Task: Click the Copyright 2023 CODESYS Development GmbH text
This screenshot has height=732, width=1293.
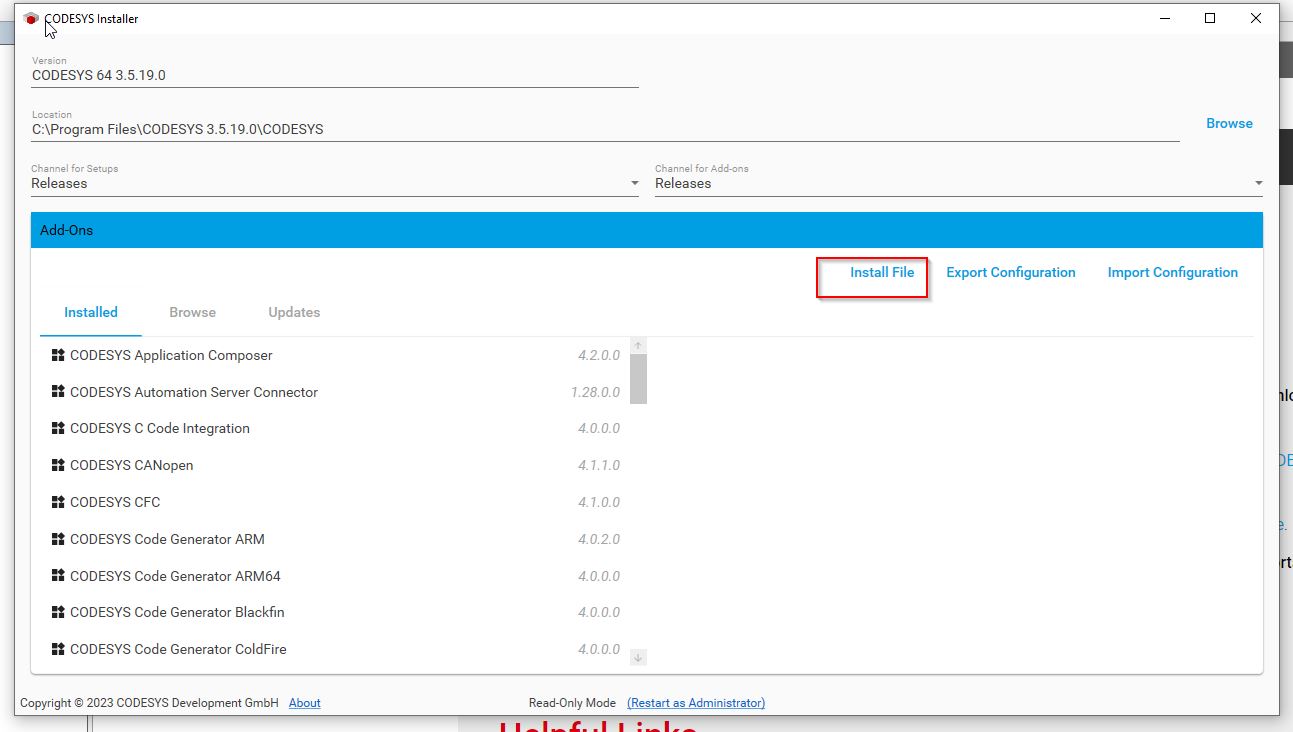Action: tap(149, 703)
